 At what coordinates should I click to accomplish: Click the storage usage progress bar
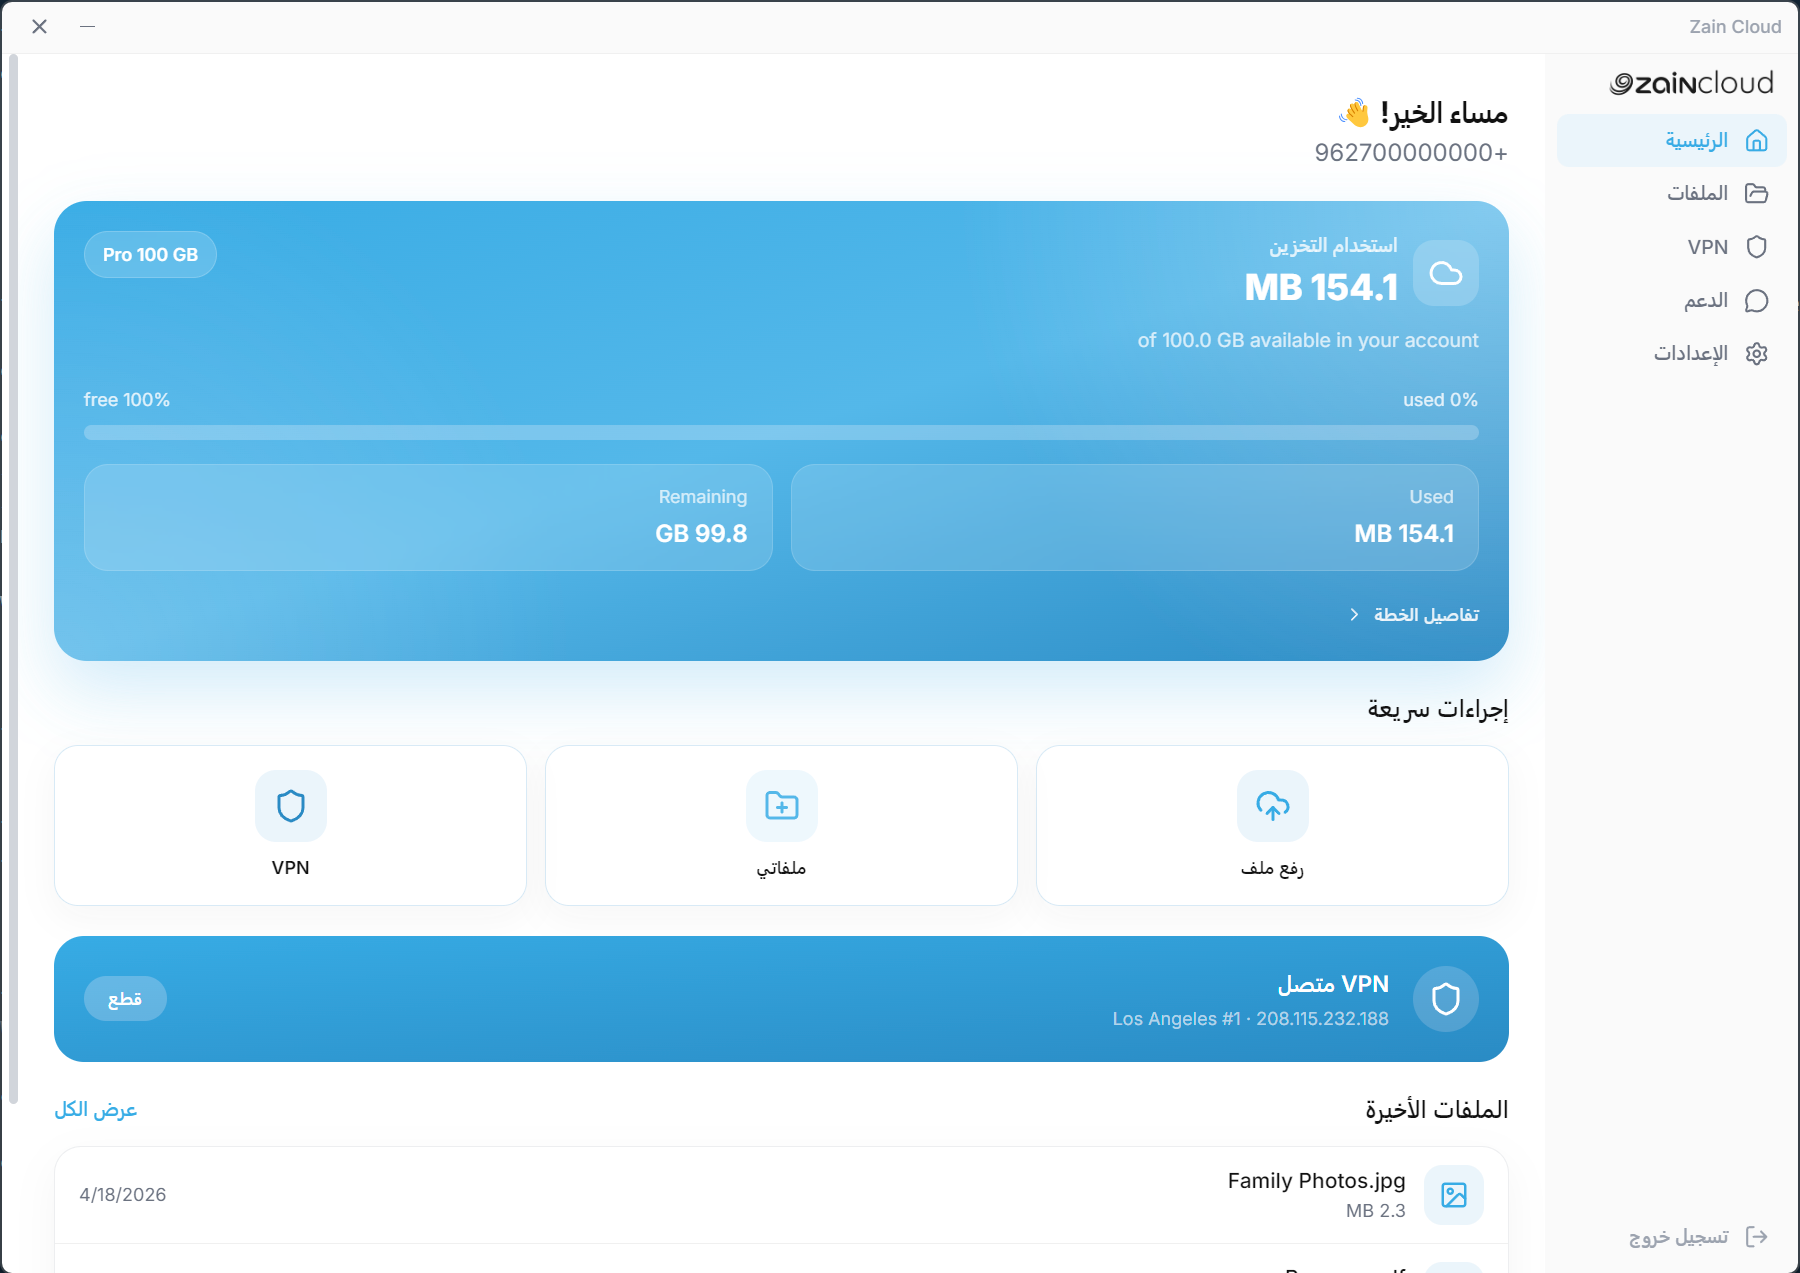(781, 433)
